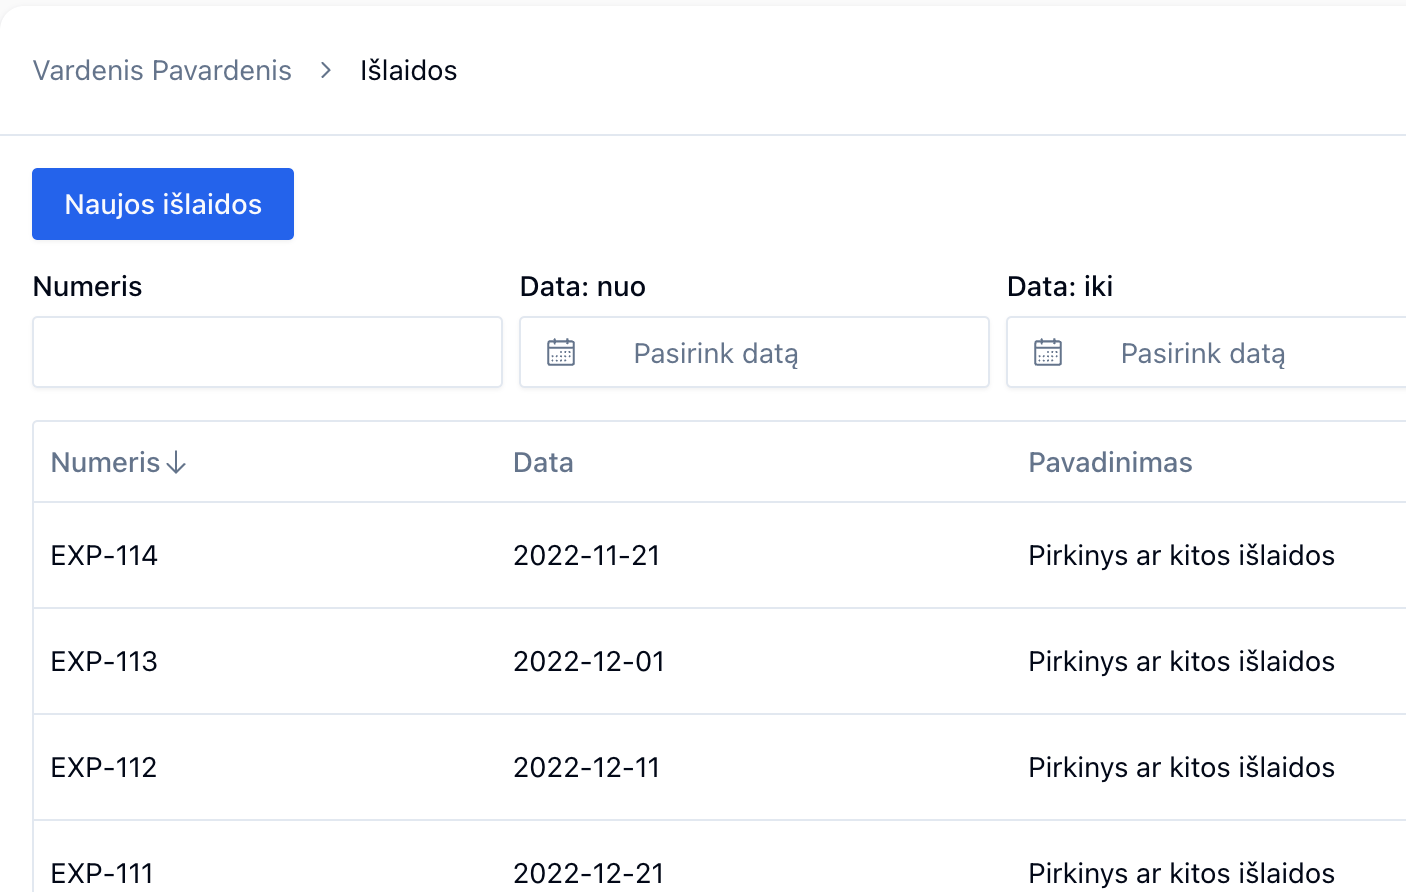
Task: Click the Data column header
Action: tap(543, 462)
